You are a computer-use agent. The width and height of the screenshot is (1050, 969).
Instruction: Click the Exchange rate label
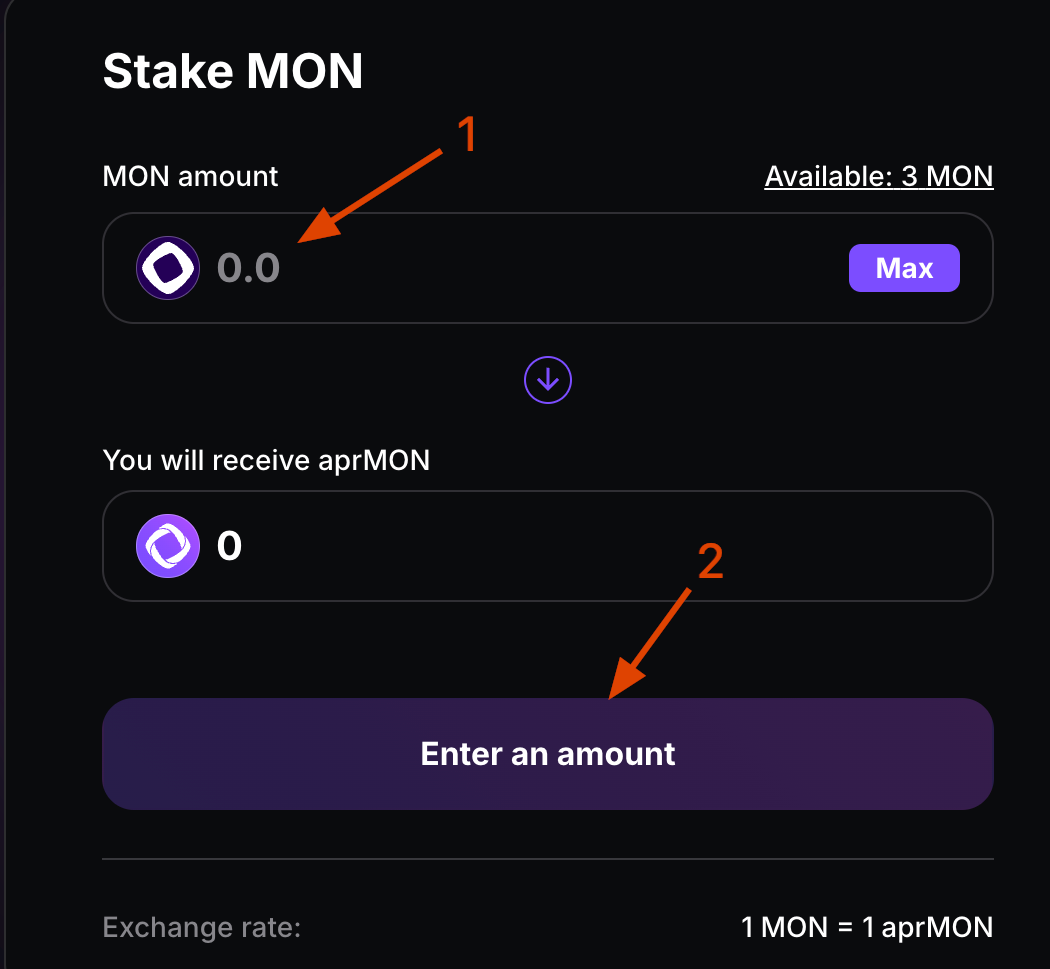[x=201, y=927]
